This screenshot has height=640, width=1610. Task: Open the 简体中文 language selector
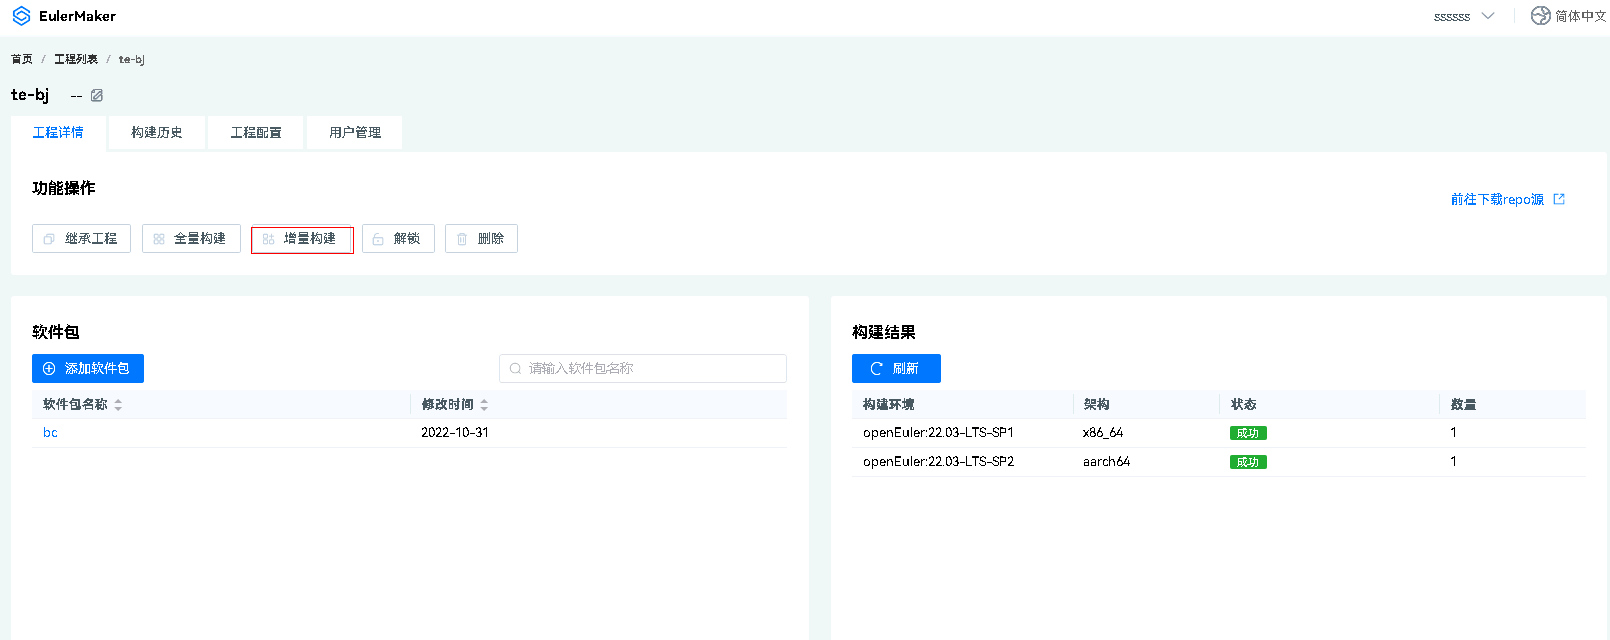pos(1580,16)
